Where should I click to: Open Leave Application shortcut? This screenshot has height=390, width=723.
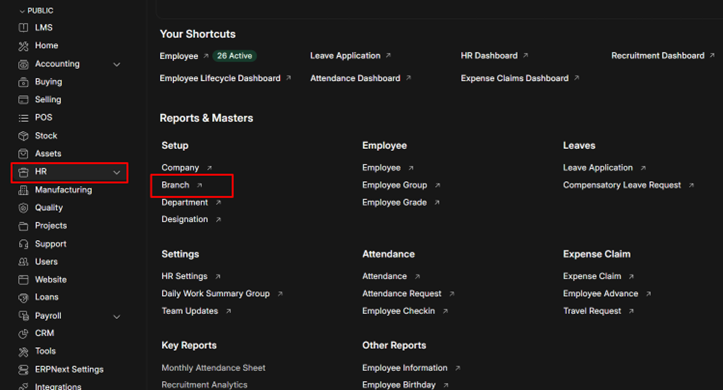345,56
